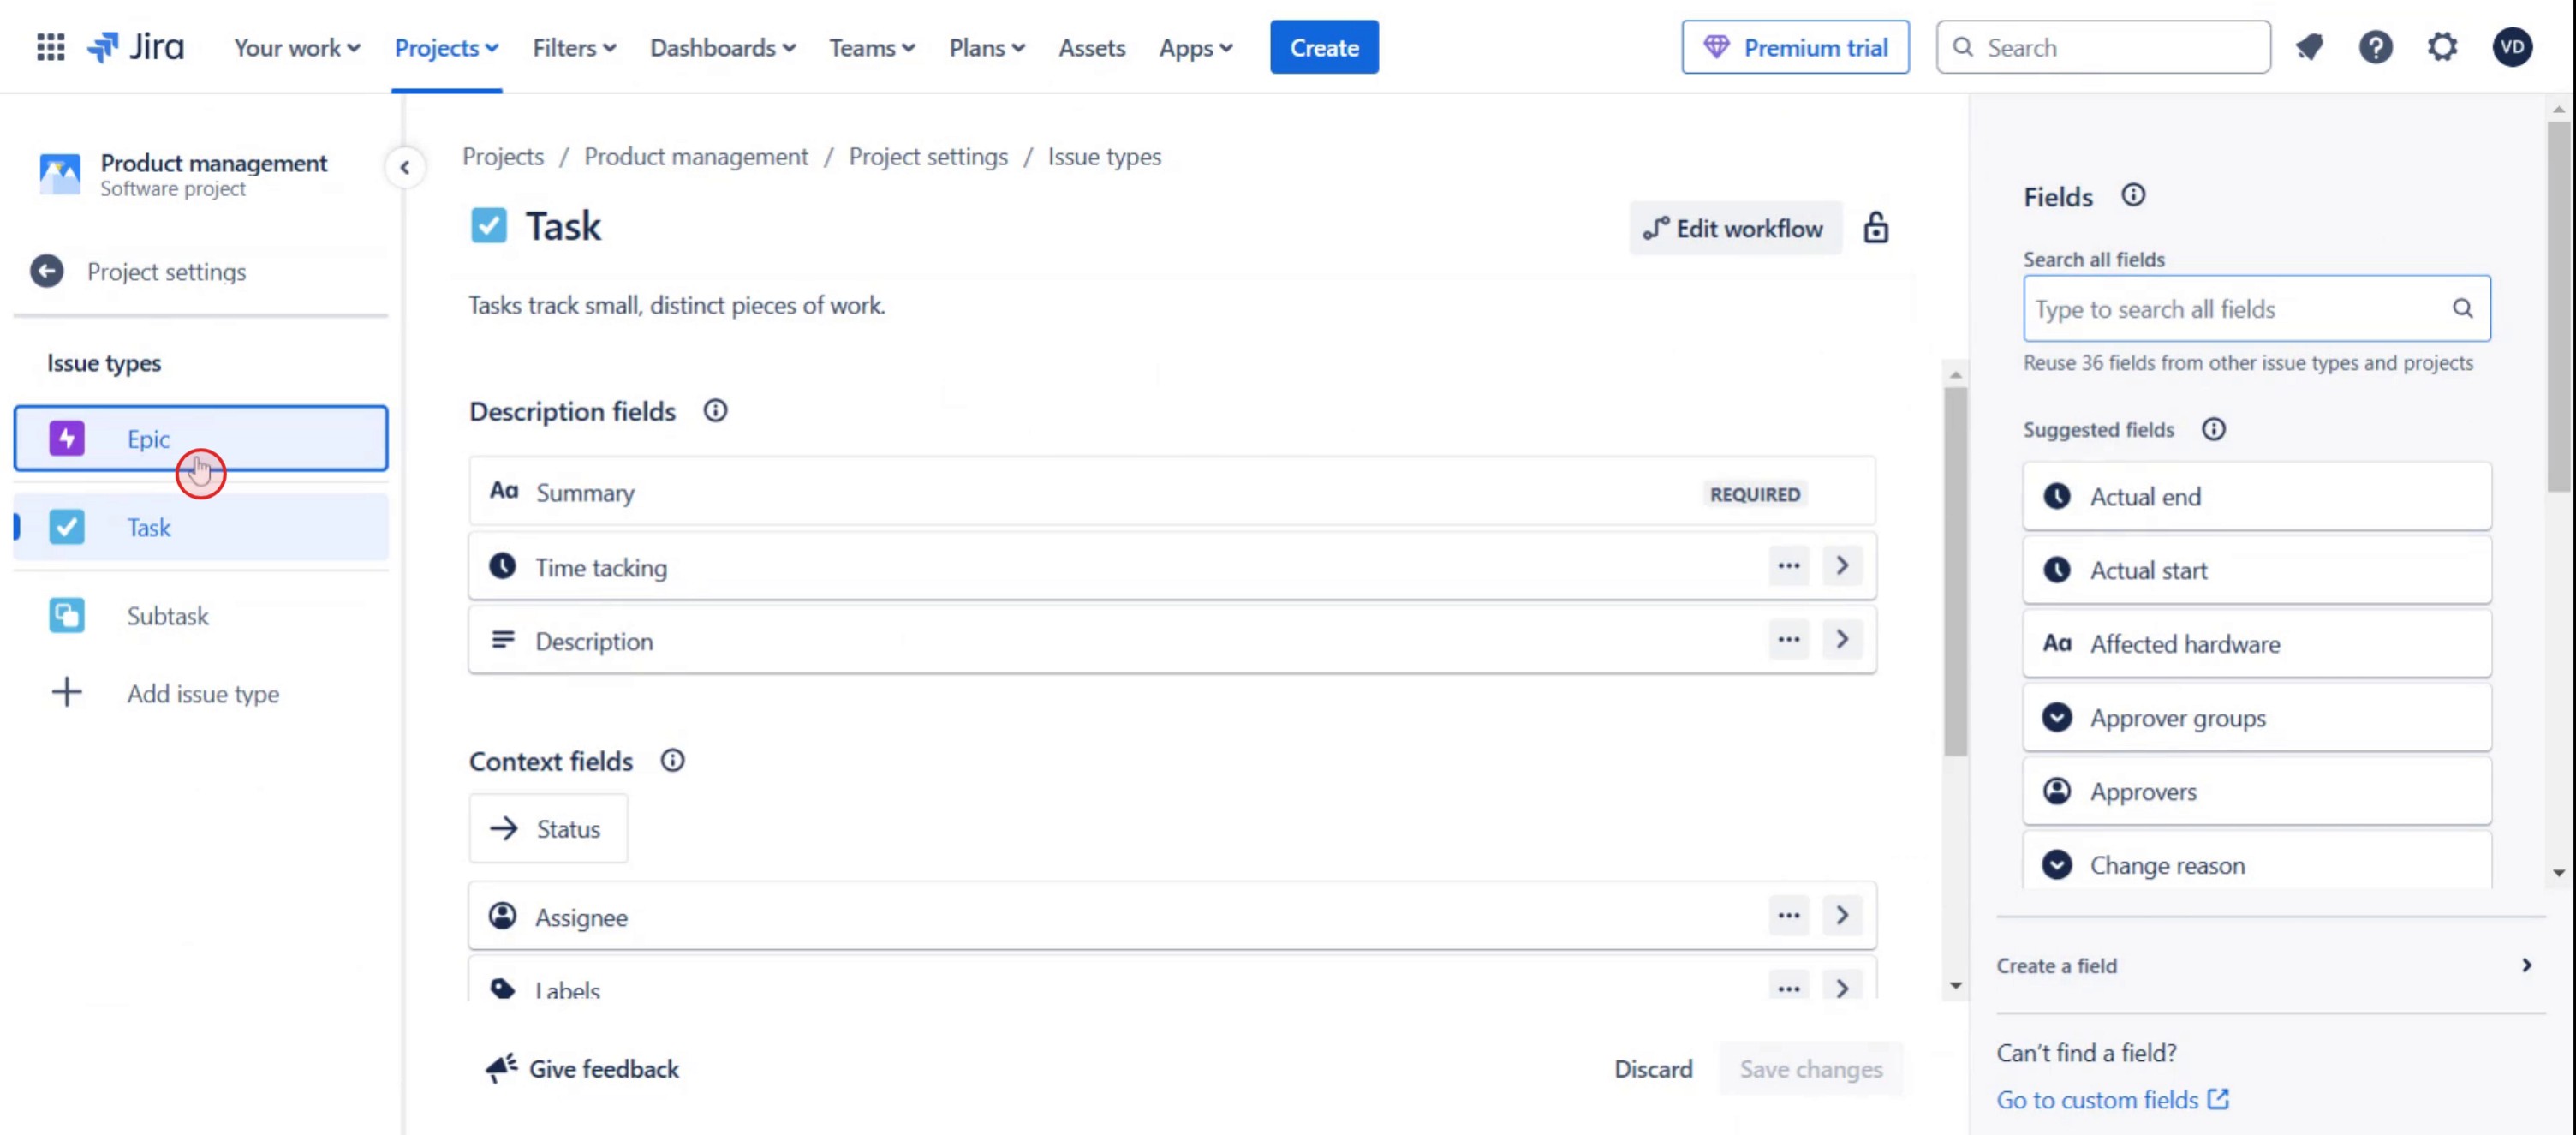
Task: Open the help question mark icon
Action: (x=2375, y=47)
